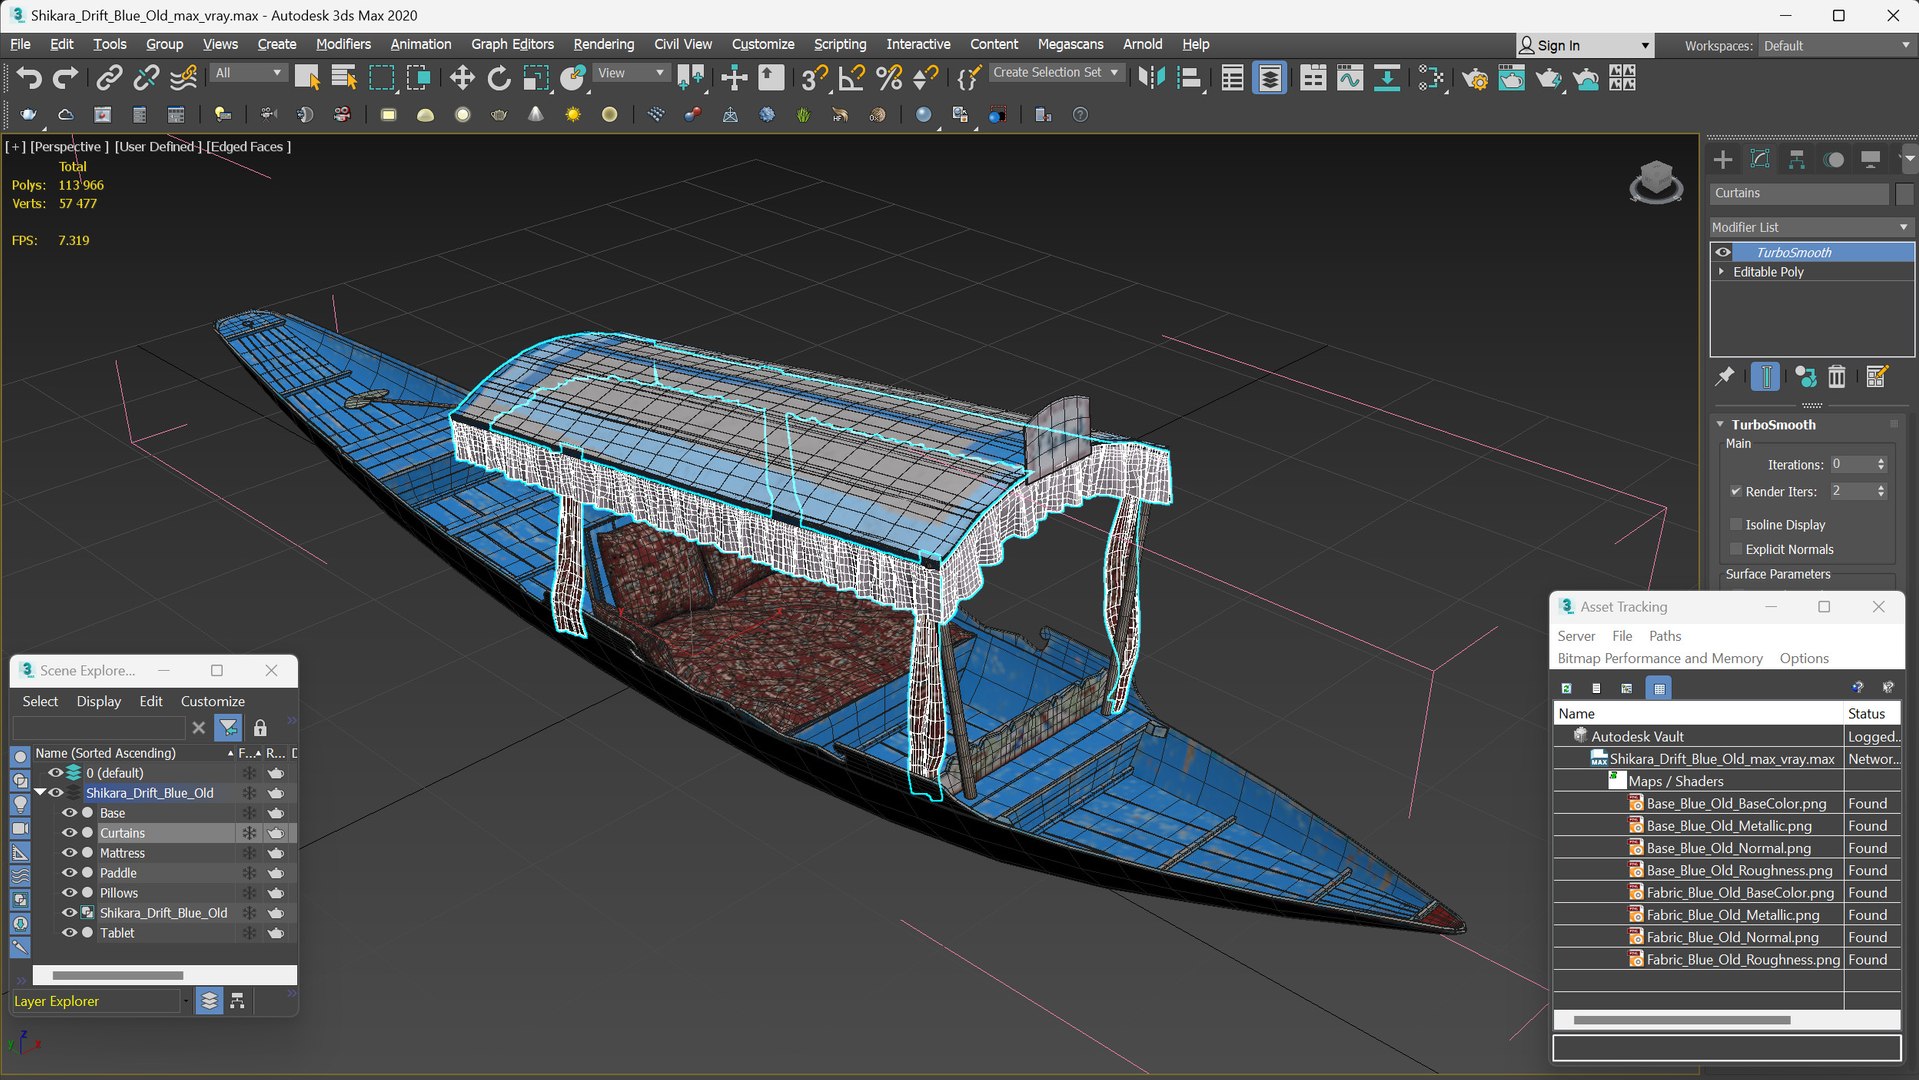1919x1080 pixels.
Task: Collapse the Shikara_Drift_Blue_Old tree node
Action: click(x=40, y=792)
